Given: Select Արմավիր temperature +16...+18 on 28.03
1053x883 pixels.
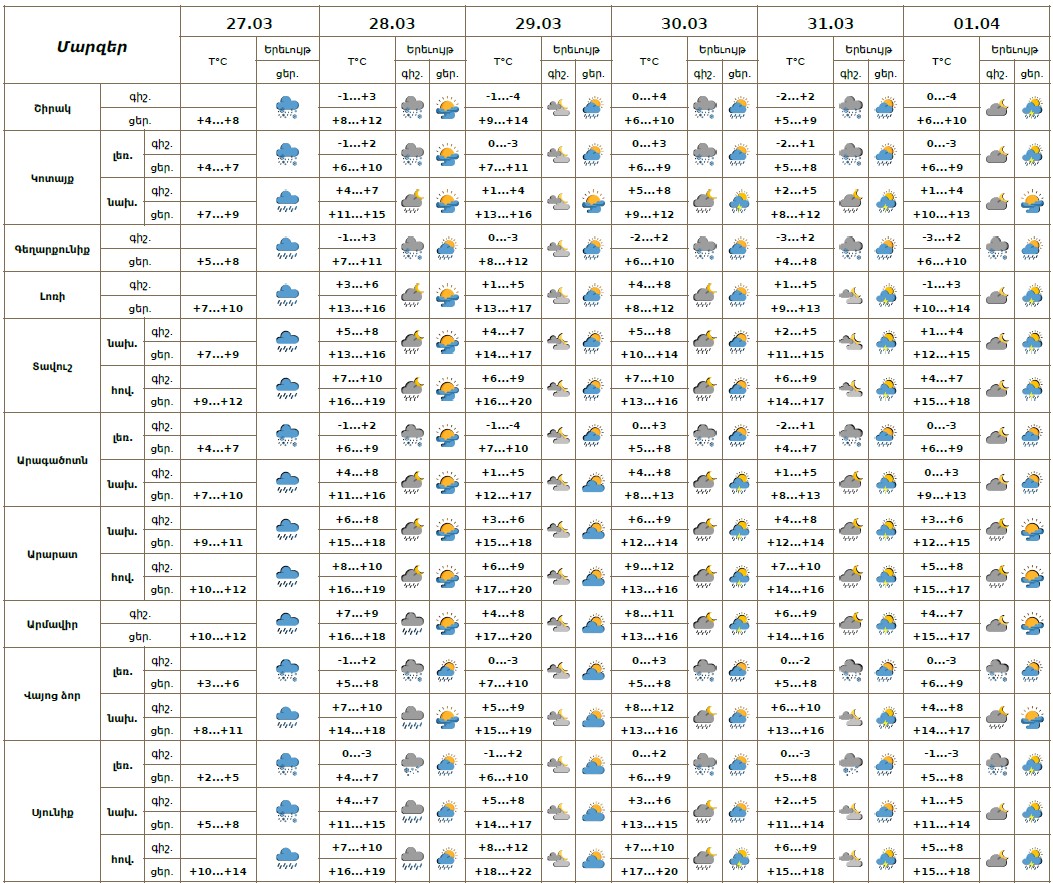Looking at the screenshot, I should pyautogui.click(x=358, y=636).
